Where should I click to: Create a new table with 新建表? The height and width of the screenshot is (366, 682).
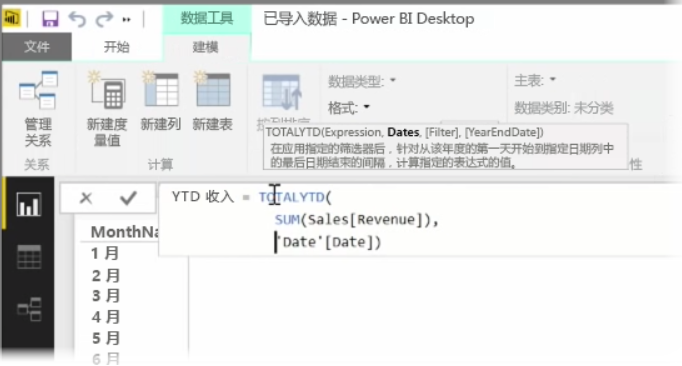[x=213, y=102]
